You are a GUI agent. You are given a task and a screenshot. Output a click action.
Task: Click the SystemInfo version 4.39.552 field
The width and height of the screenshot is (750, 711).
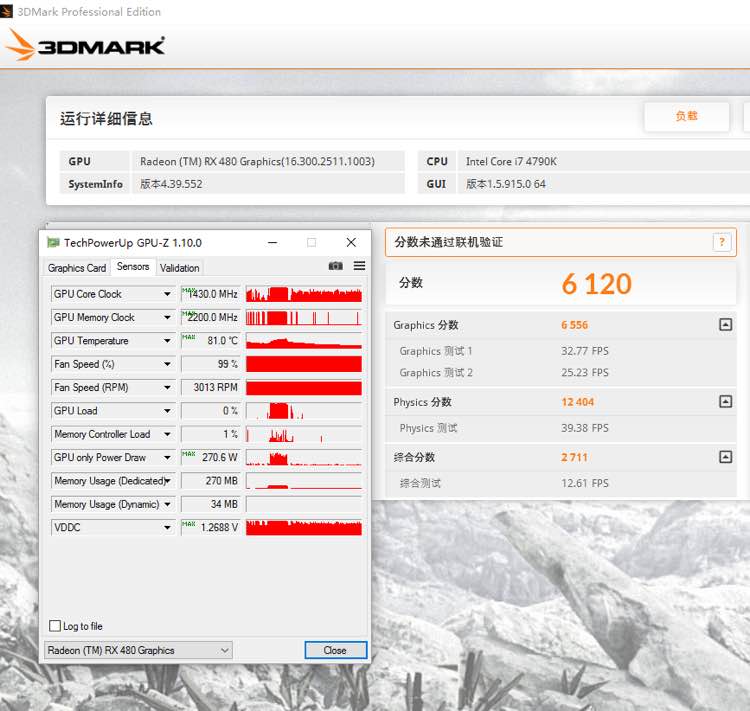pyautogui.click(x=268, y=184)
